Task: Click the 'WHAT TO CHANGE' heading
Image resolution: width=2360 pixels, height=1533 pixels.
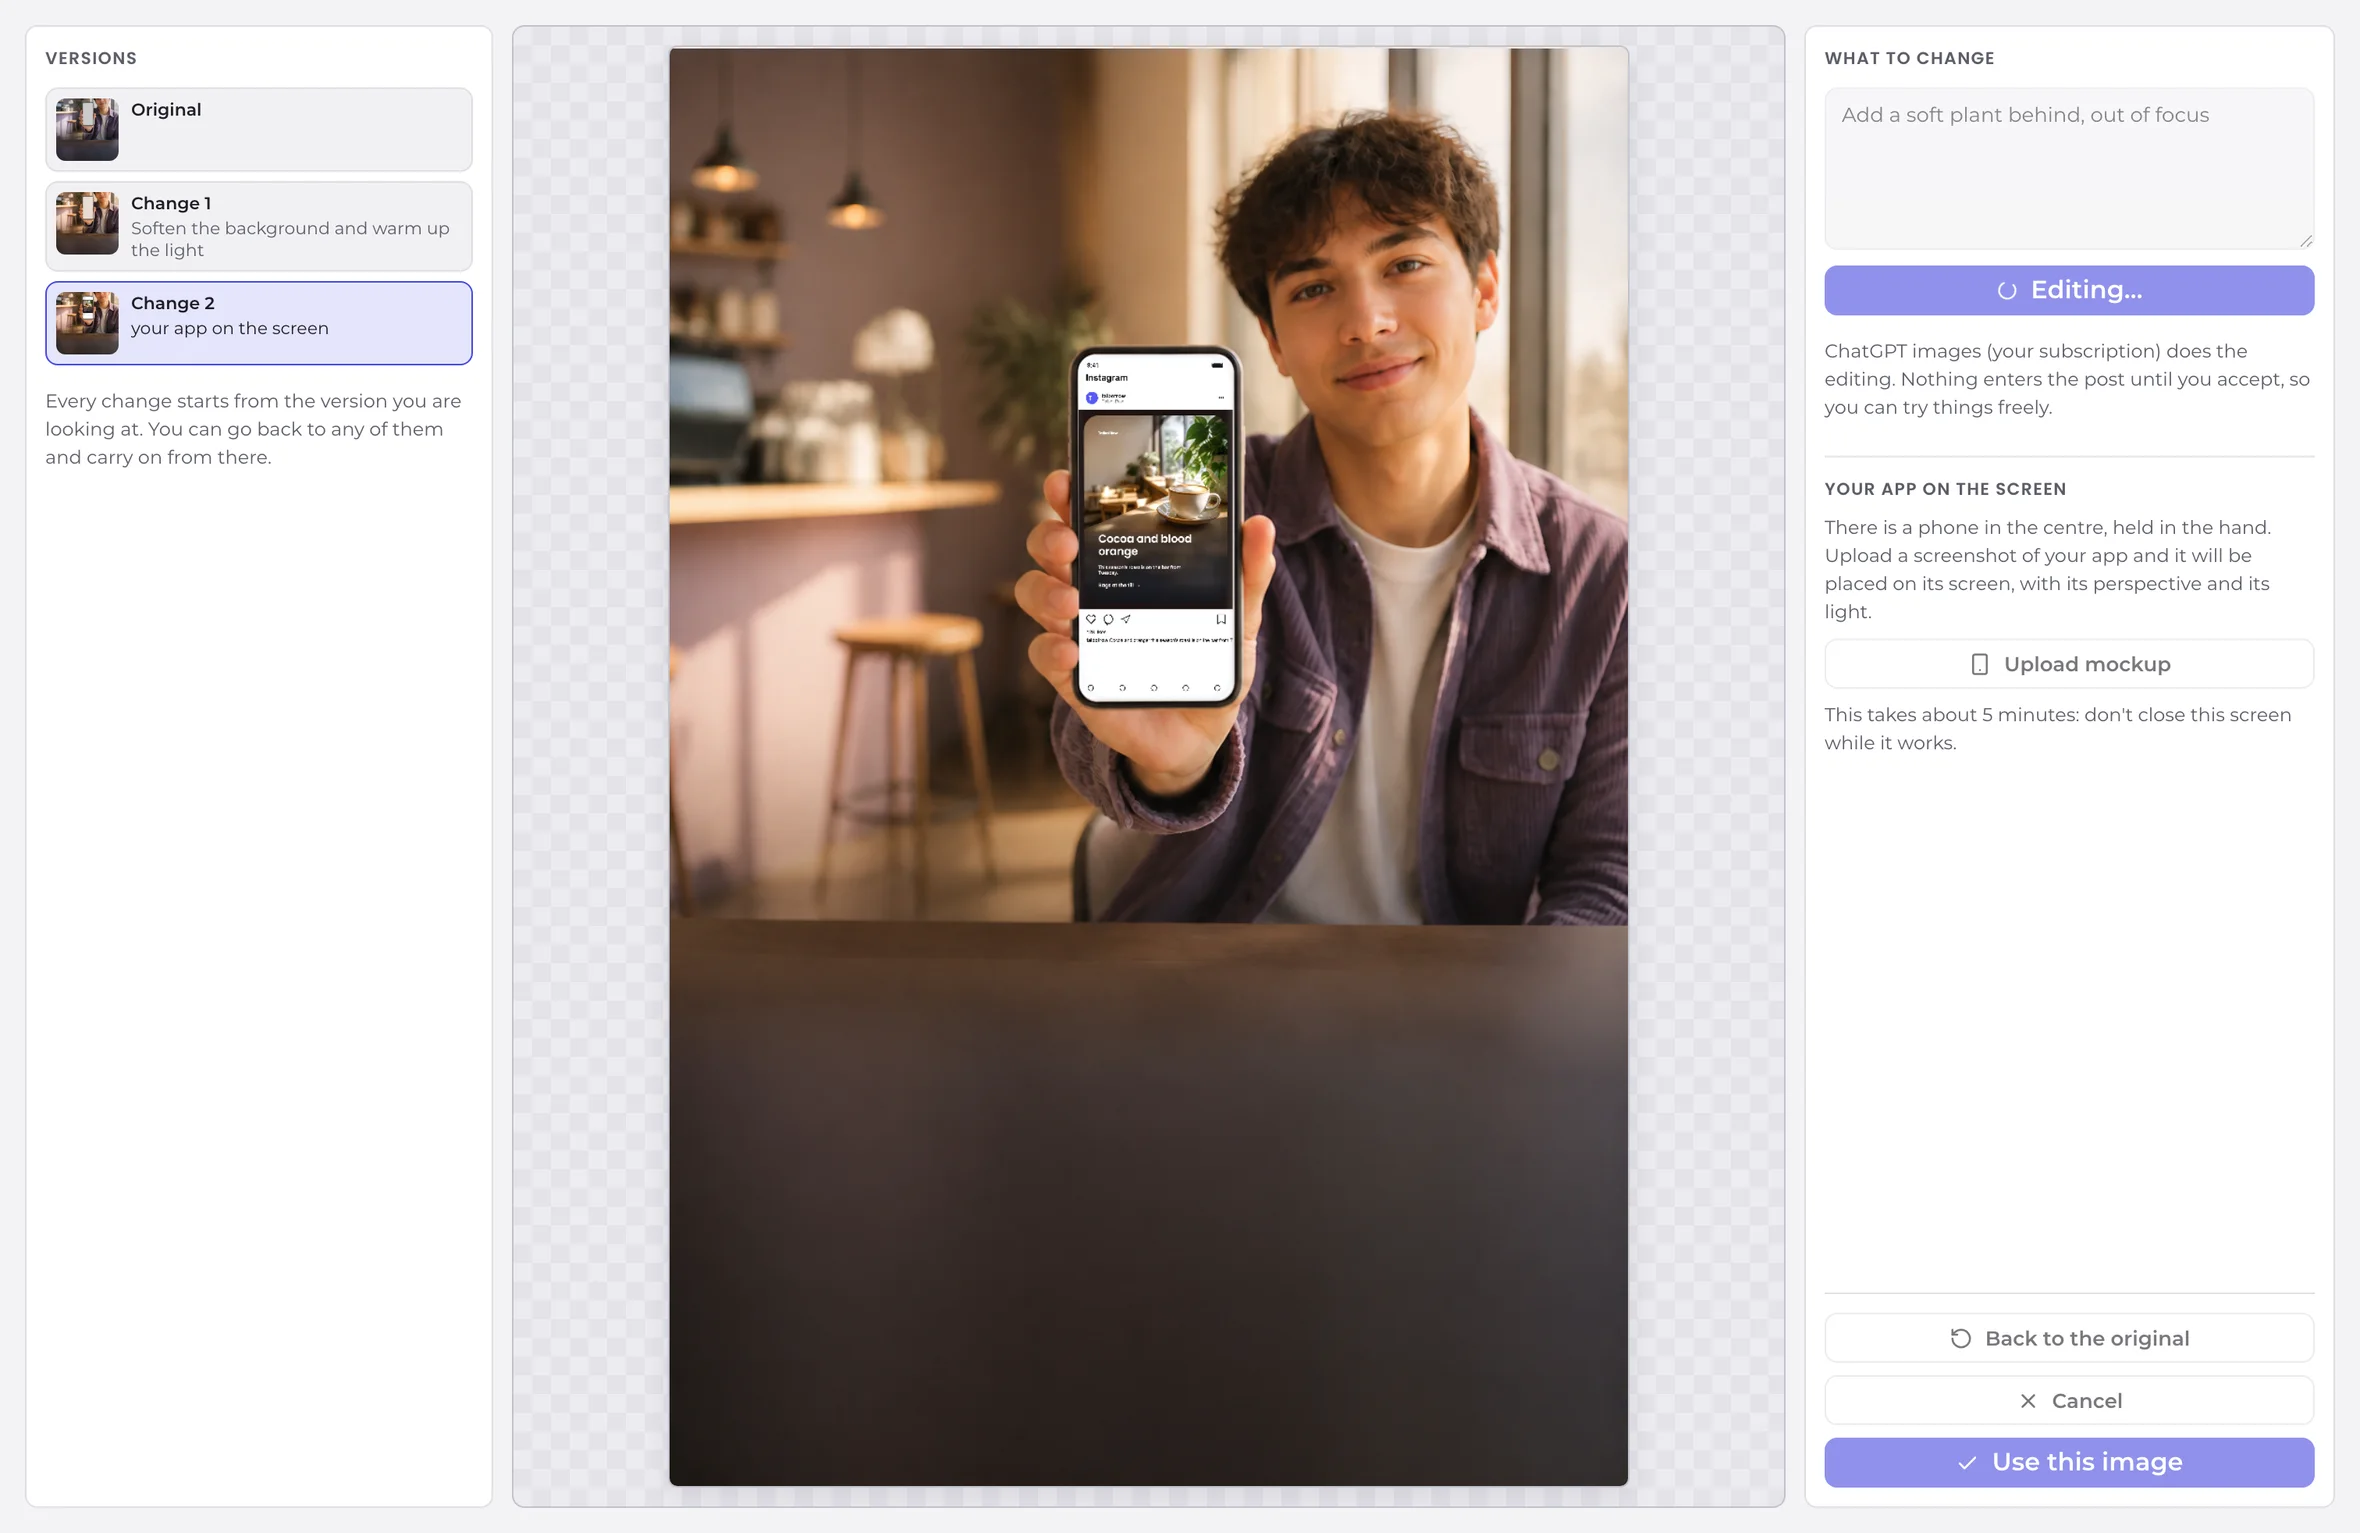Action: (x=1909, y=58)
